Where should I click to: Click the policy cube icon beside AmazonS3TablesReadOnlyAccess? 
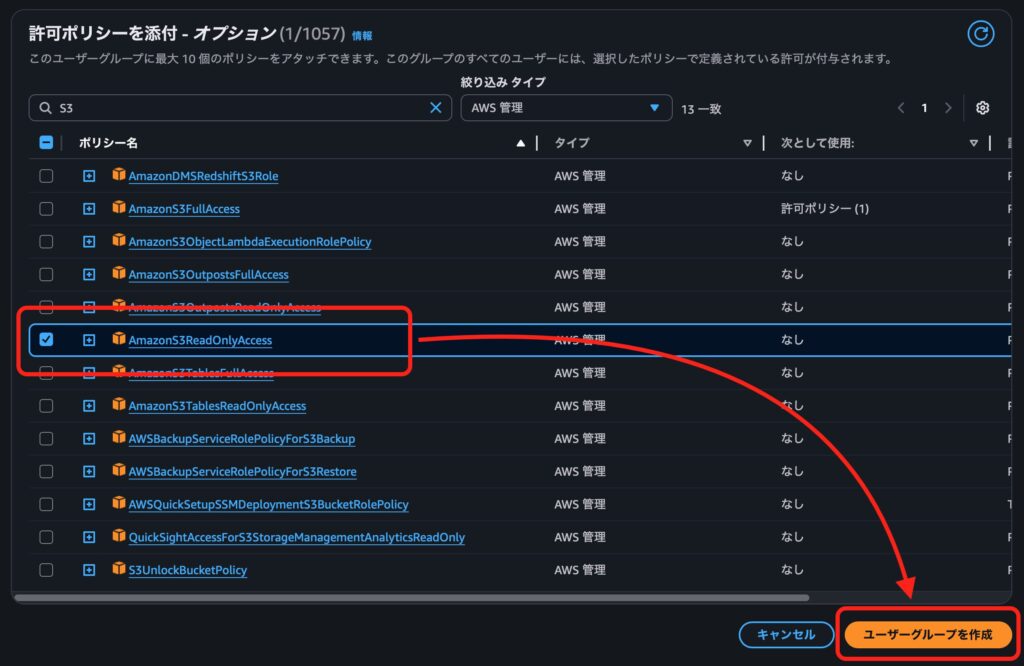118,404
